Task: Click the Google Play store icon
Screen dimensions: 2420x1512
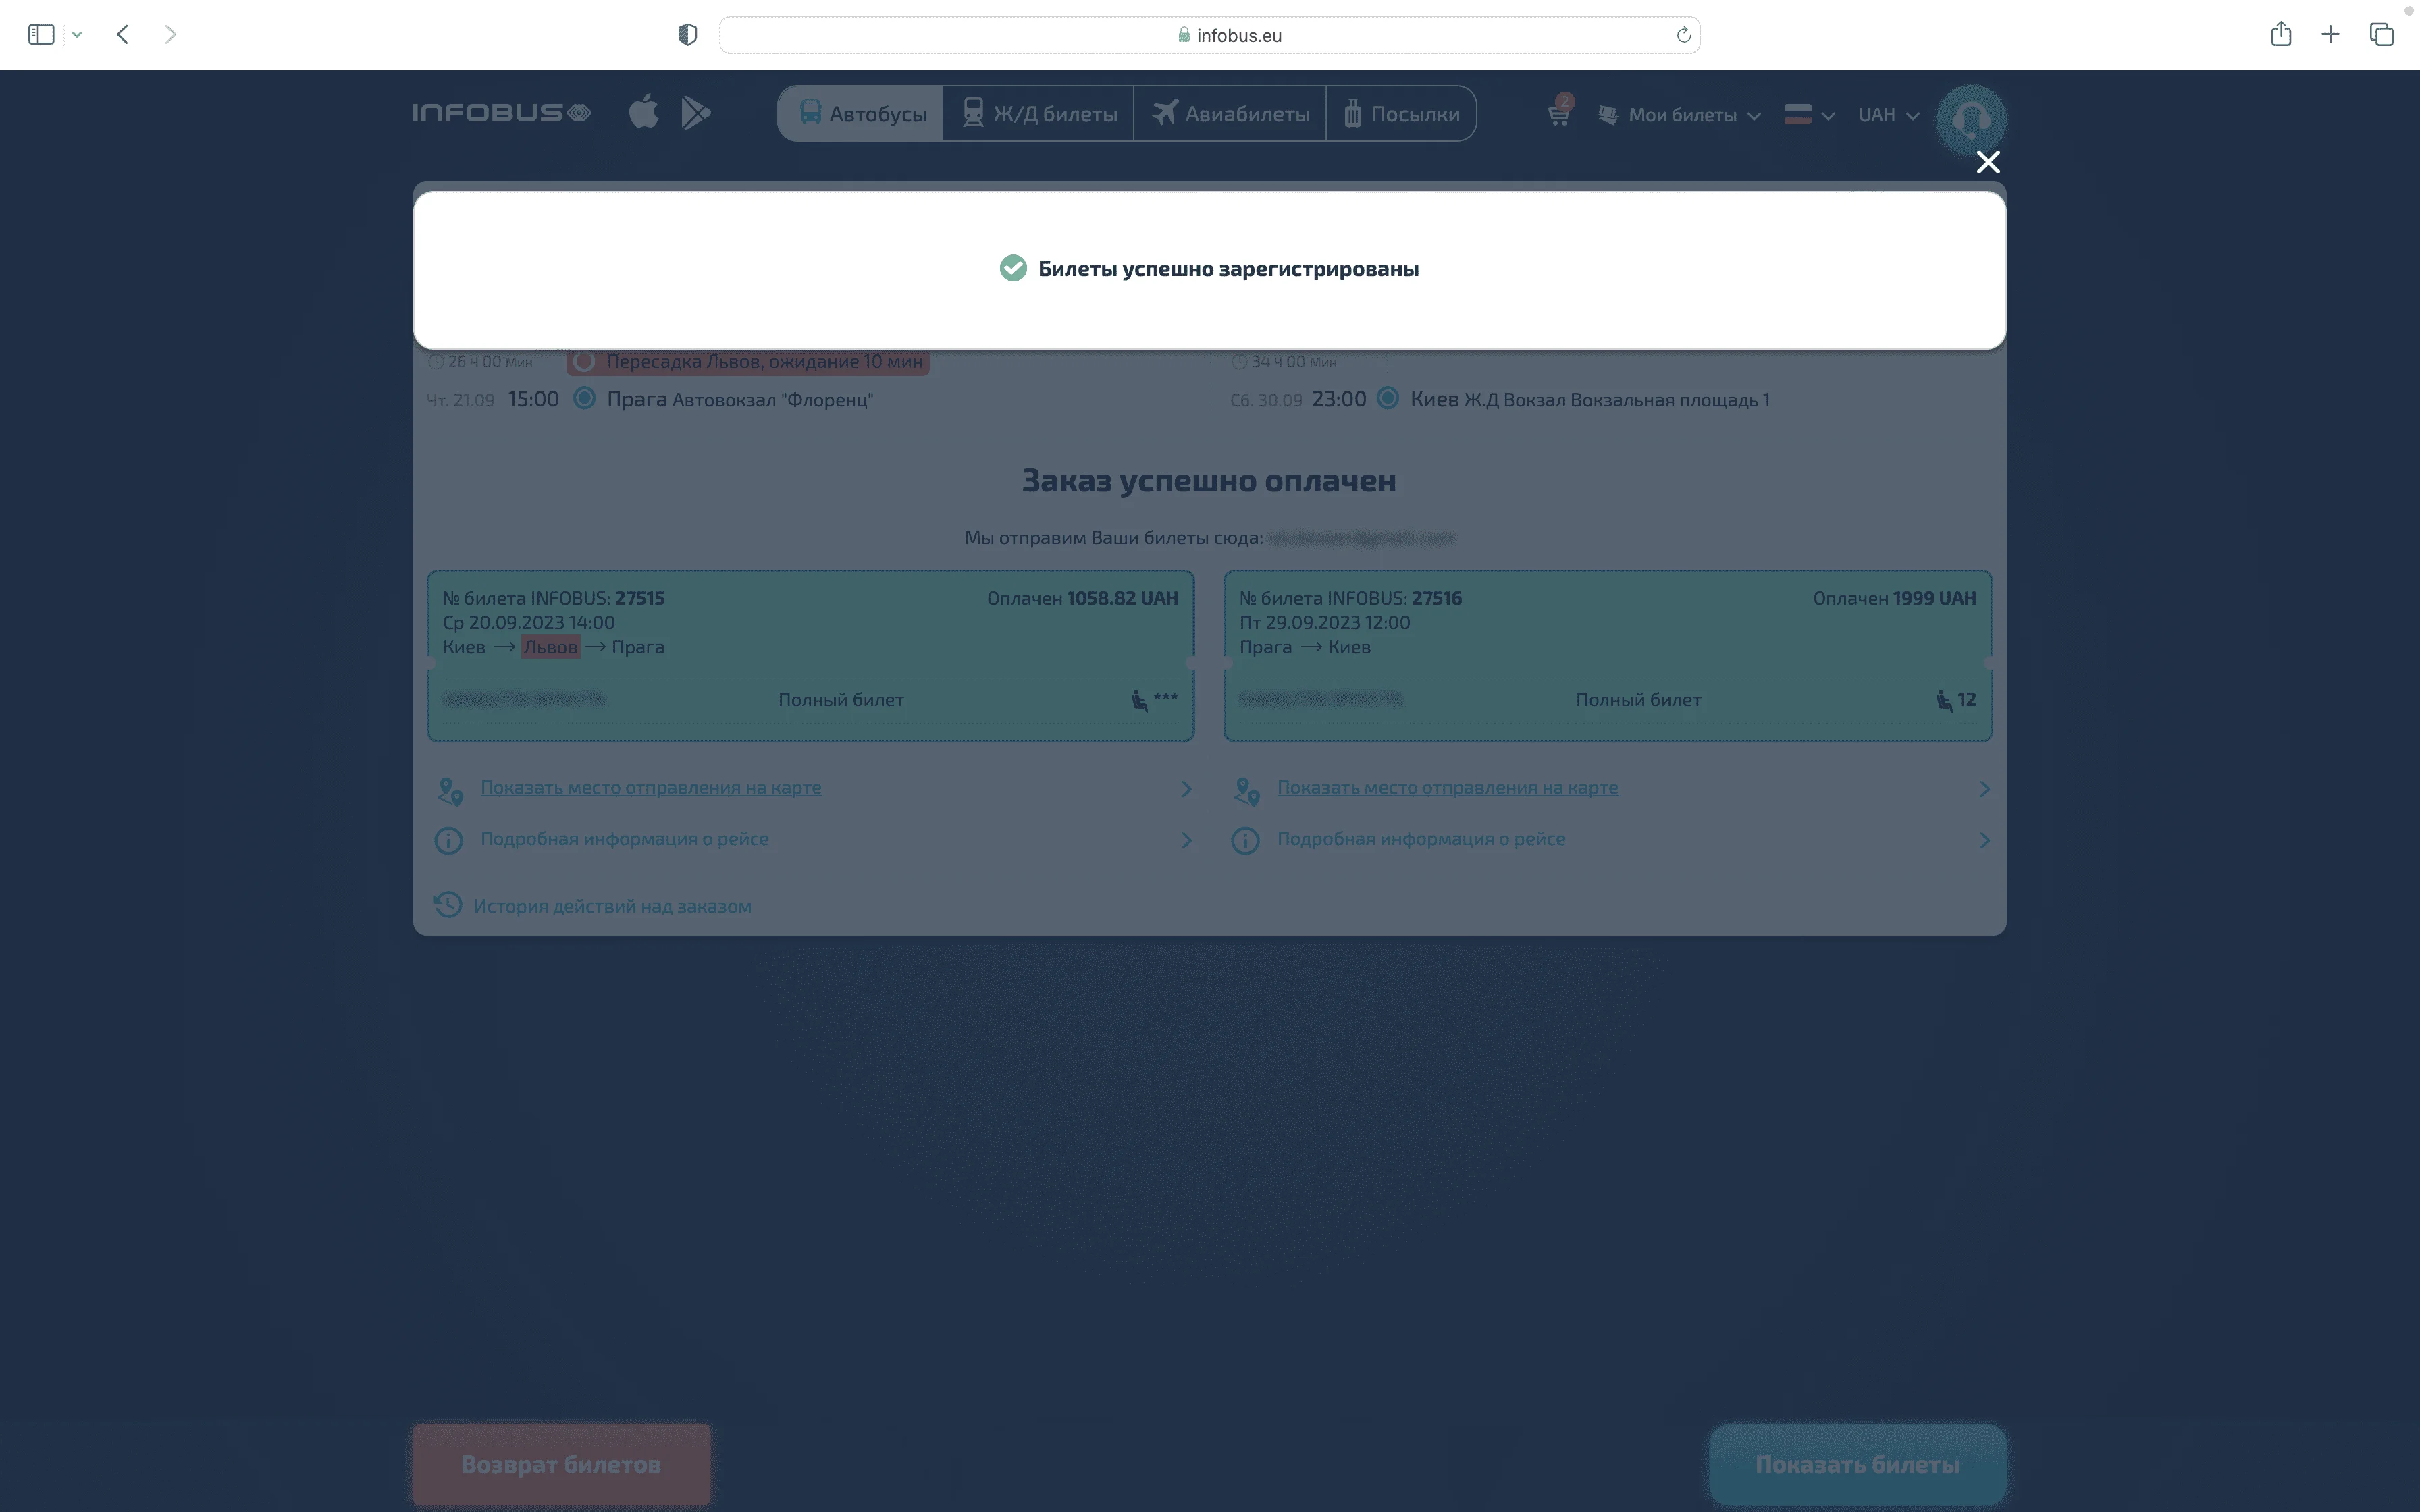Action: point(695,113)
